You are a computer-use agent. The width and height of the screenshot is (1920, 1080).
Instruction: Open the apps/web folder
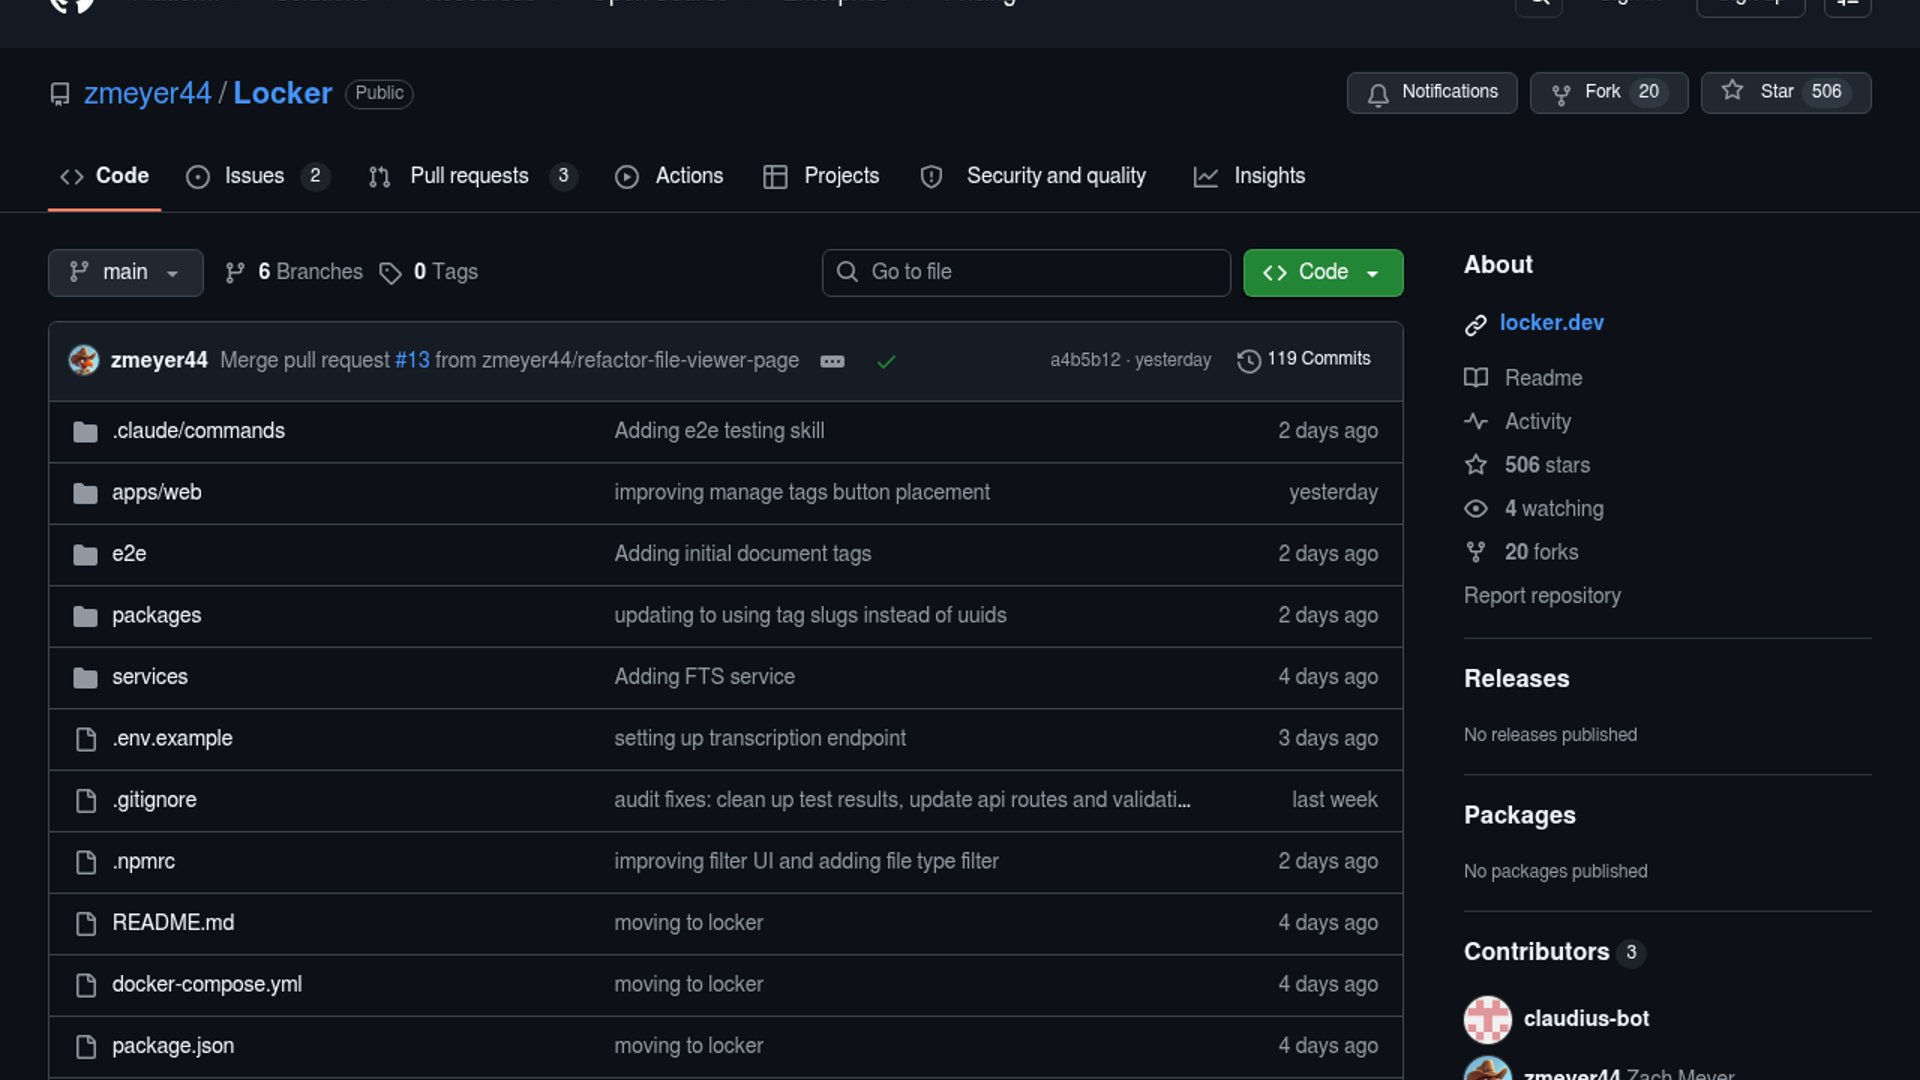pyautogui.click(x=156, y=492)
